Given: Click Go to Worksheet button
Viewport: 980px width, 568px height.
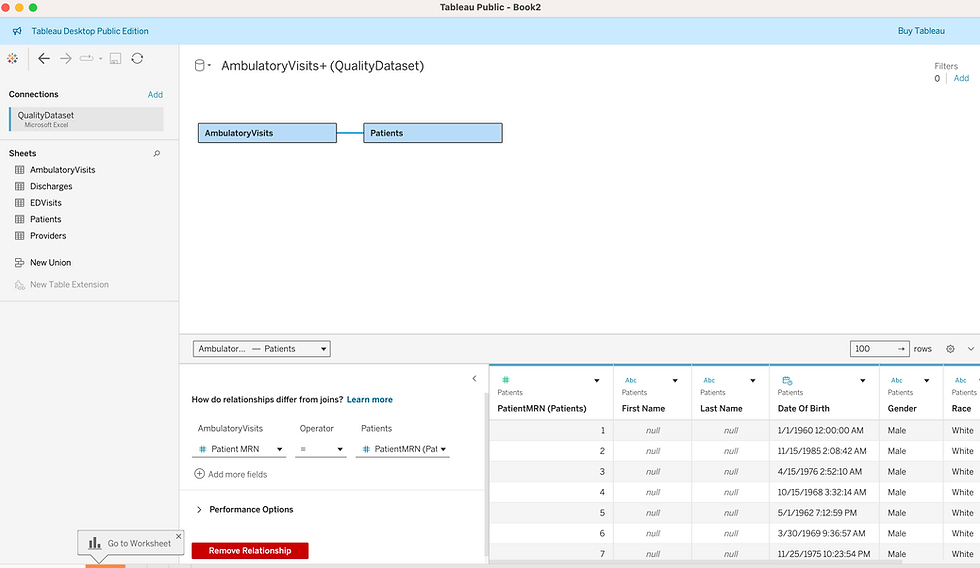Looking at the screenshot, I should tap(131, 543).
